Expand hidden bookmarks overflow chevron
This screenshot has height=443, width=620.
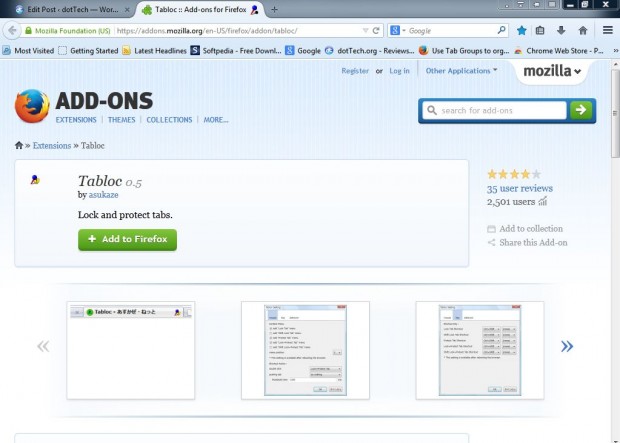615,50
